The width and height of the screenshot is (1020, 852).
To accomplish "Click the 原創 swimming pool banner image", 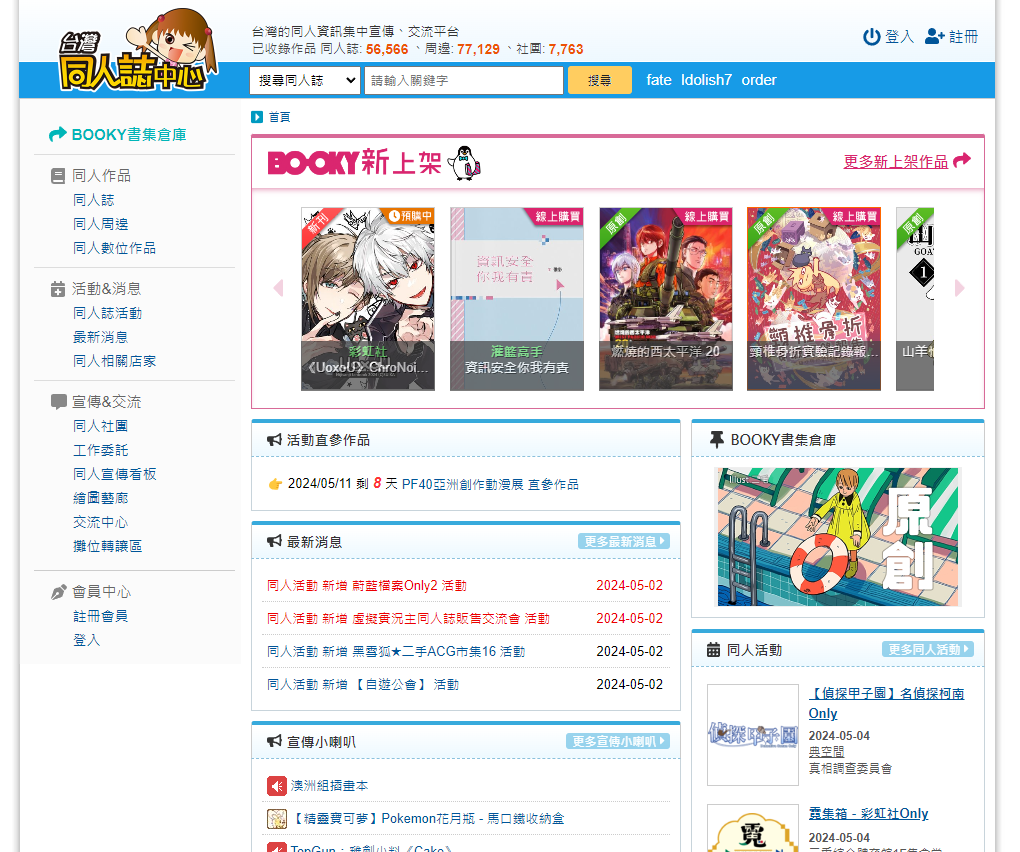I will (838, 537).
